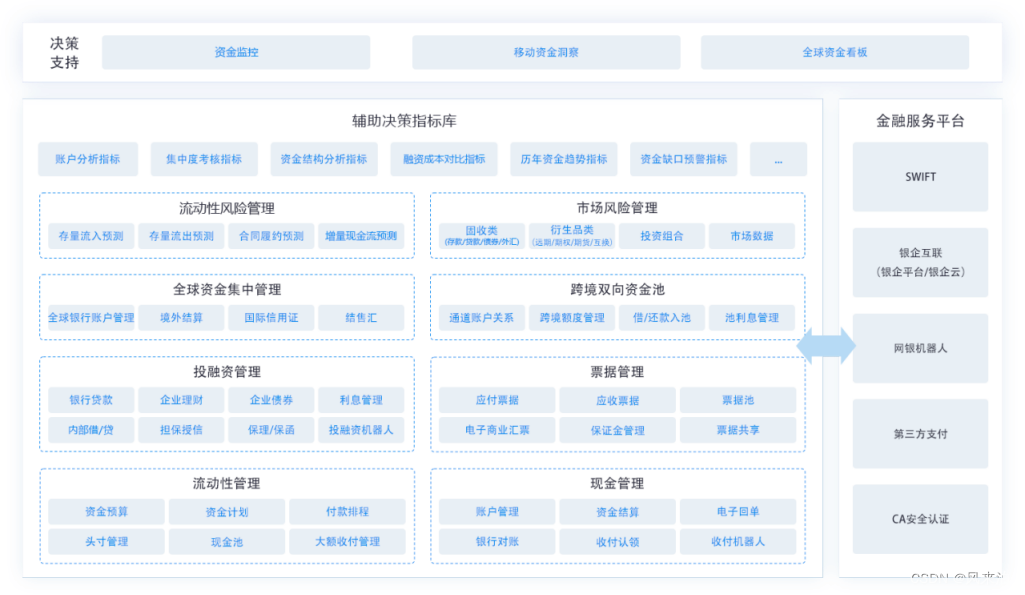Choose 利息管理 under 投融资管理
The image size is (1025, 595).
click(361, 400)
